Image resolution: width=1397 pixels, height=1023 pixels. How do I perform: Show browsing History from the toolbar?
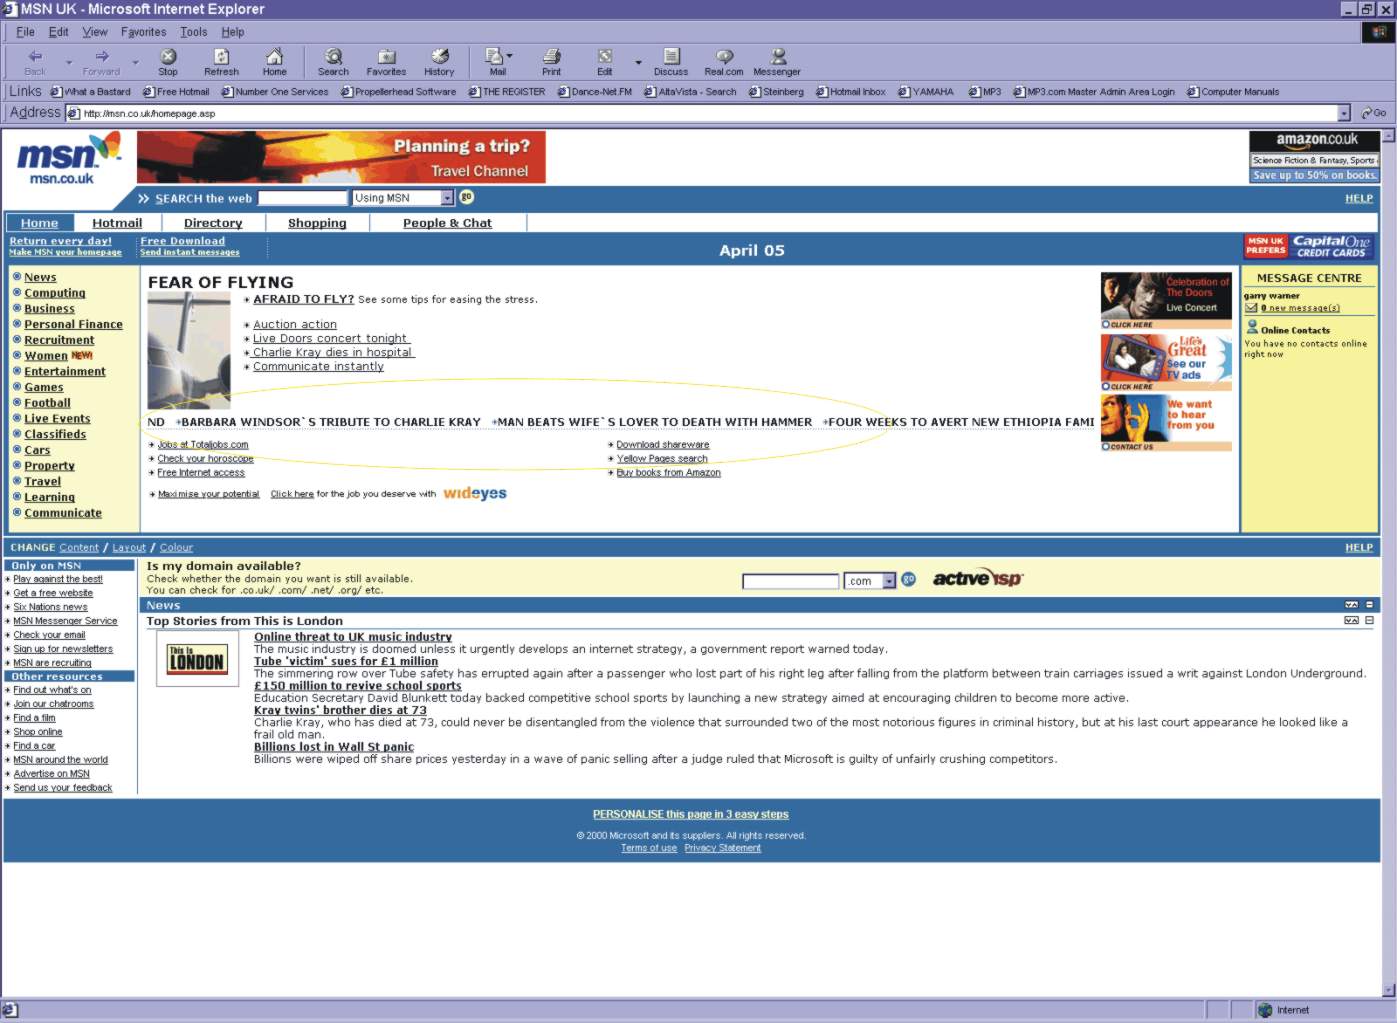439,62
